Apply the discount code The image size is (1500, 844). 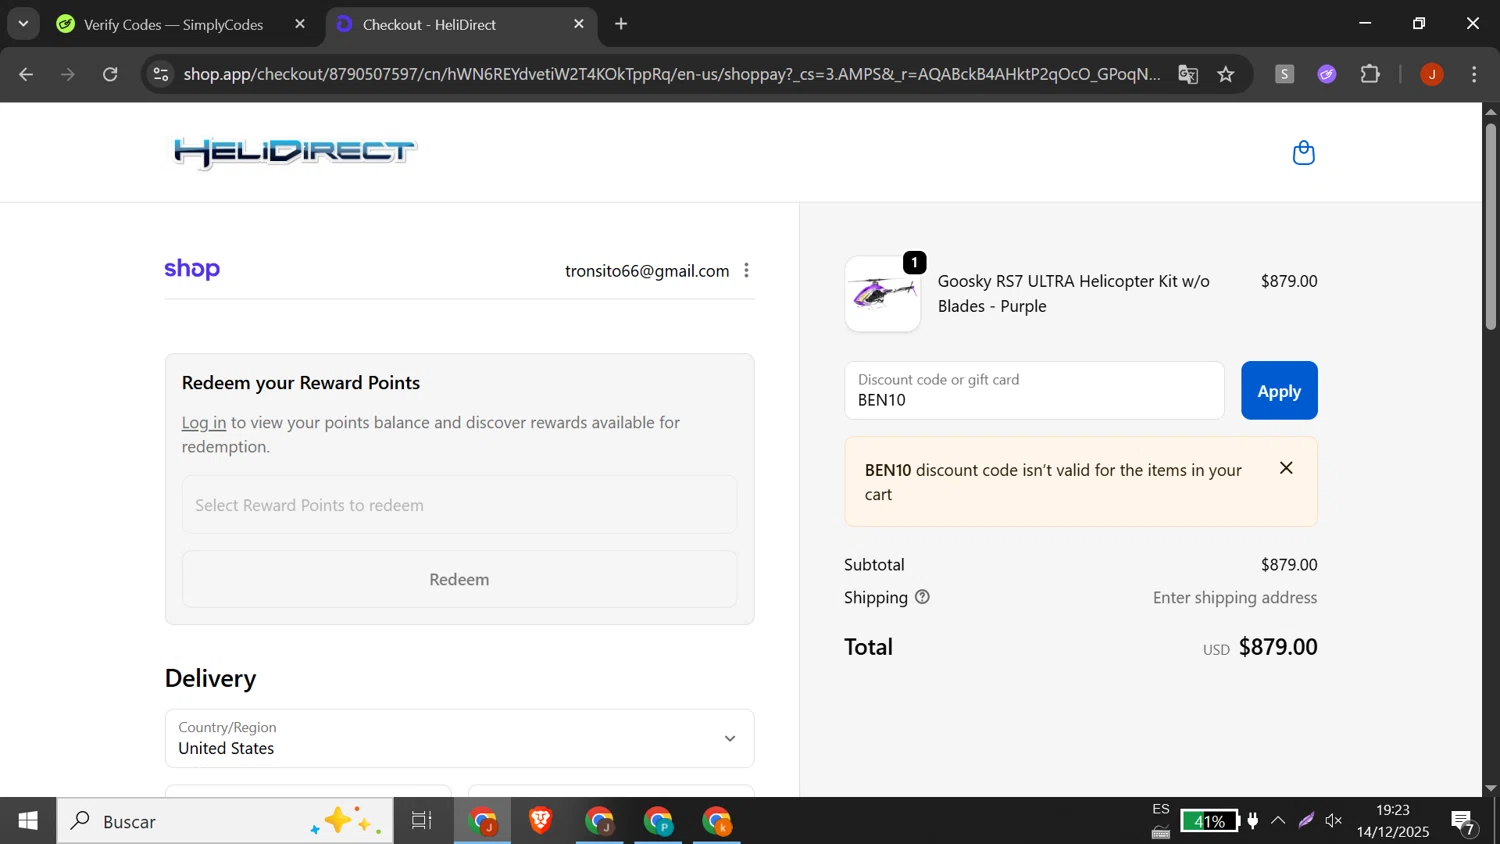[x=1279, y=391]
